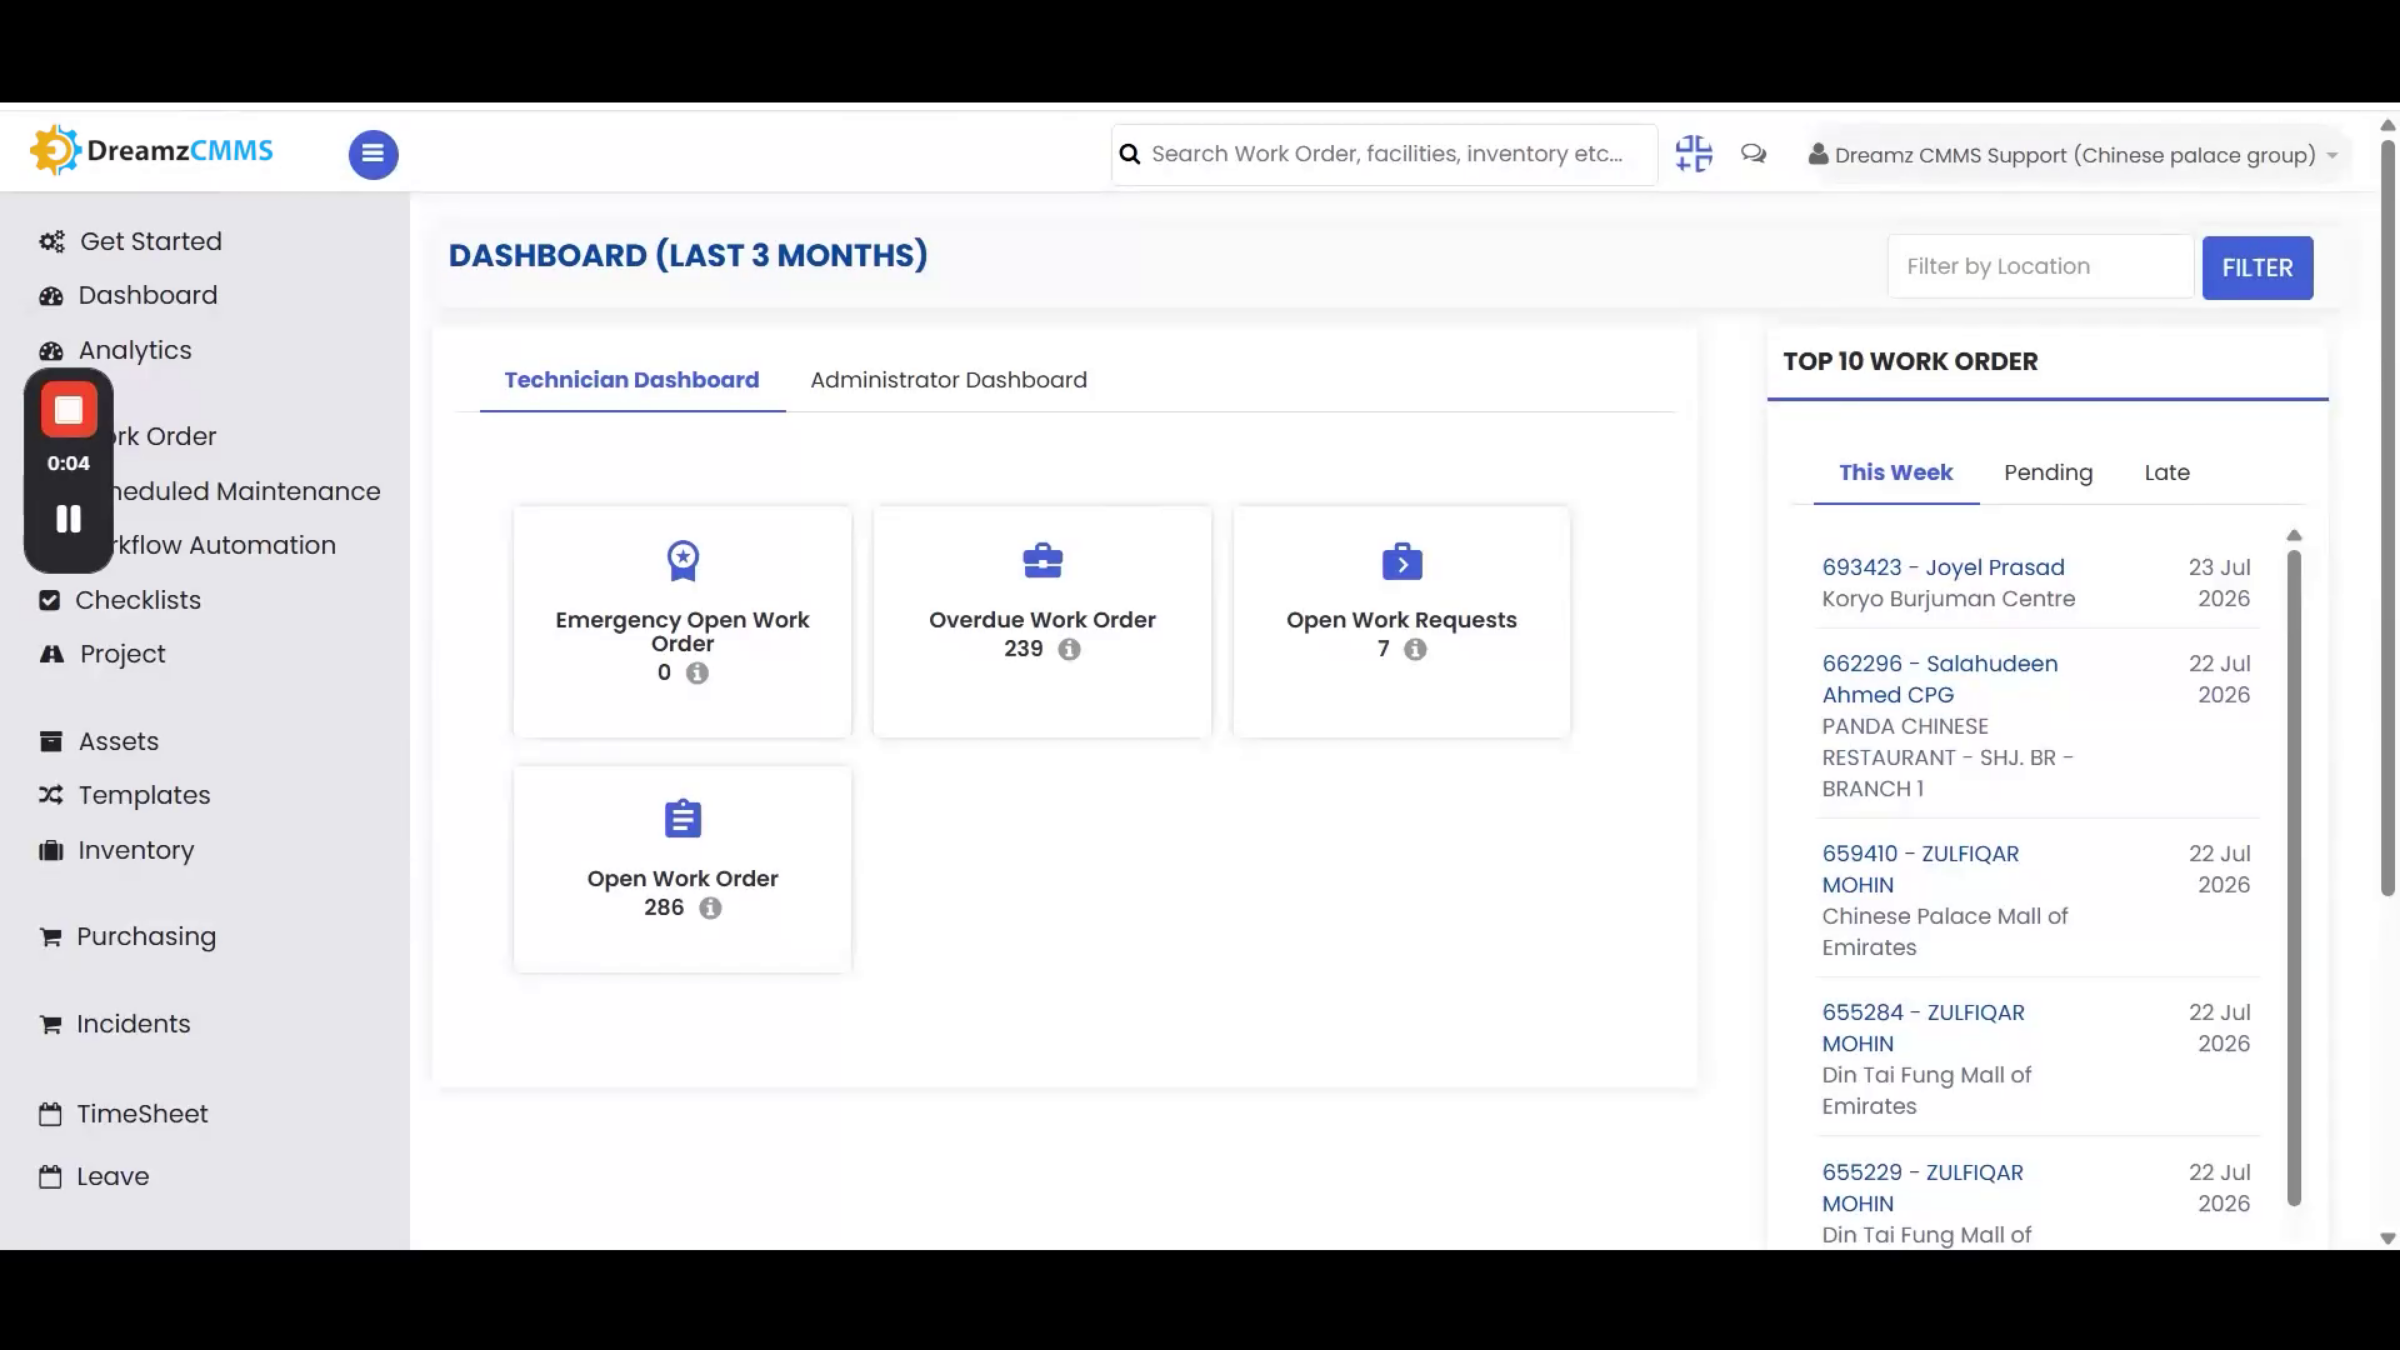Show info for Emergency Open Work Order

pyautogui.click(x=697, y=673)
